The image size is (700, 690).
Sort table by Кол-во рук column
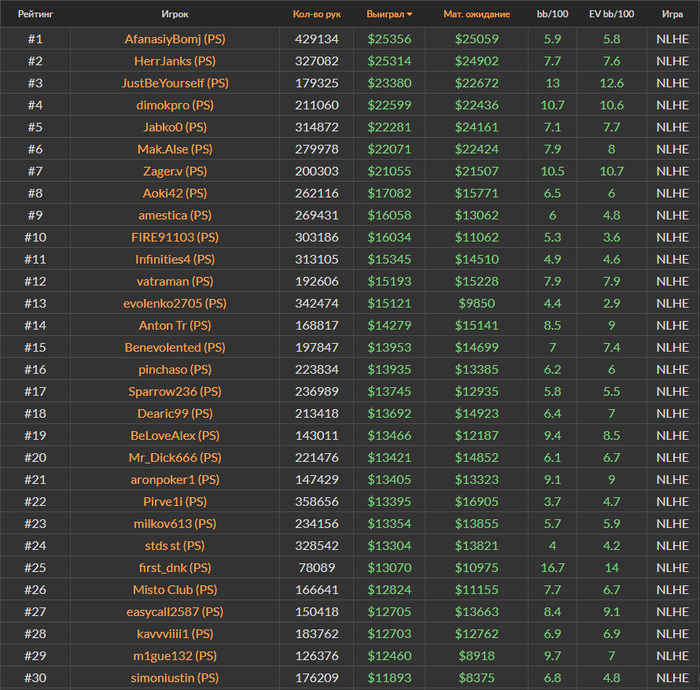pyautogui.click(x=316, y=15)
